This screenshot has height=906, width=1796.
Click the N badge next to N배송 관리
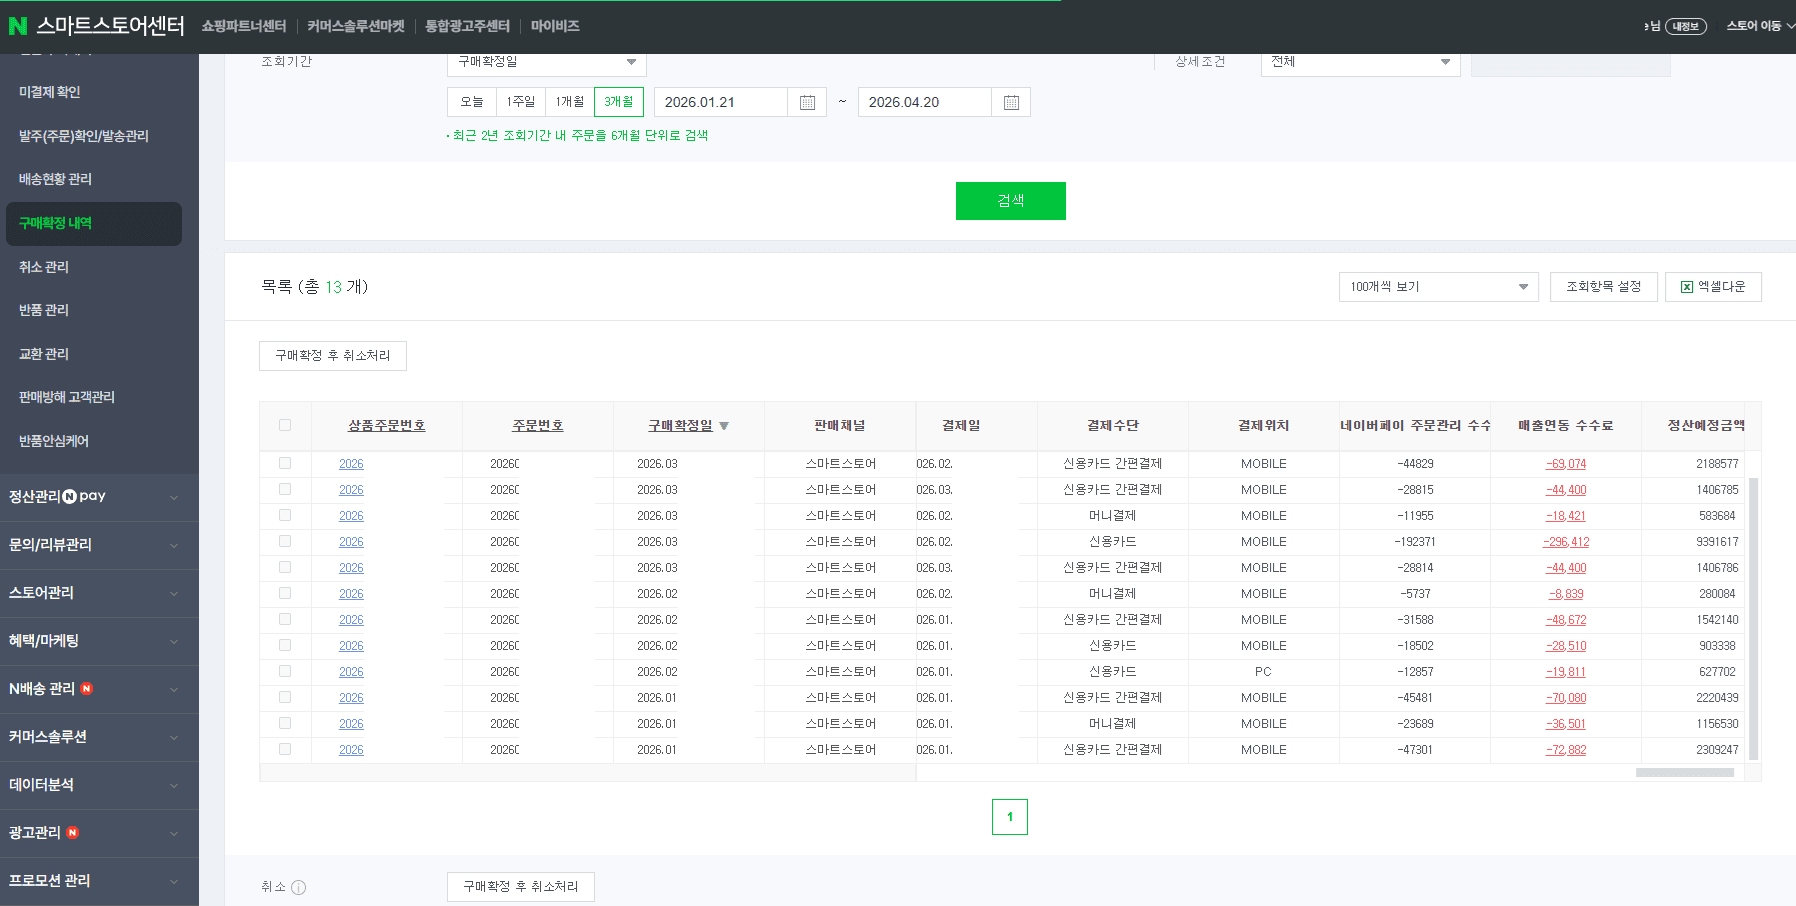pyautogui.click(x=87, y=689)
